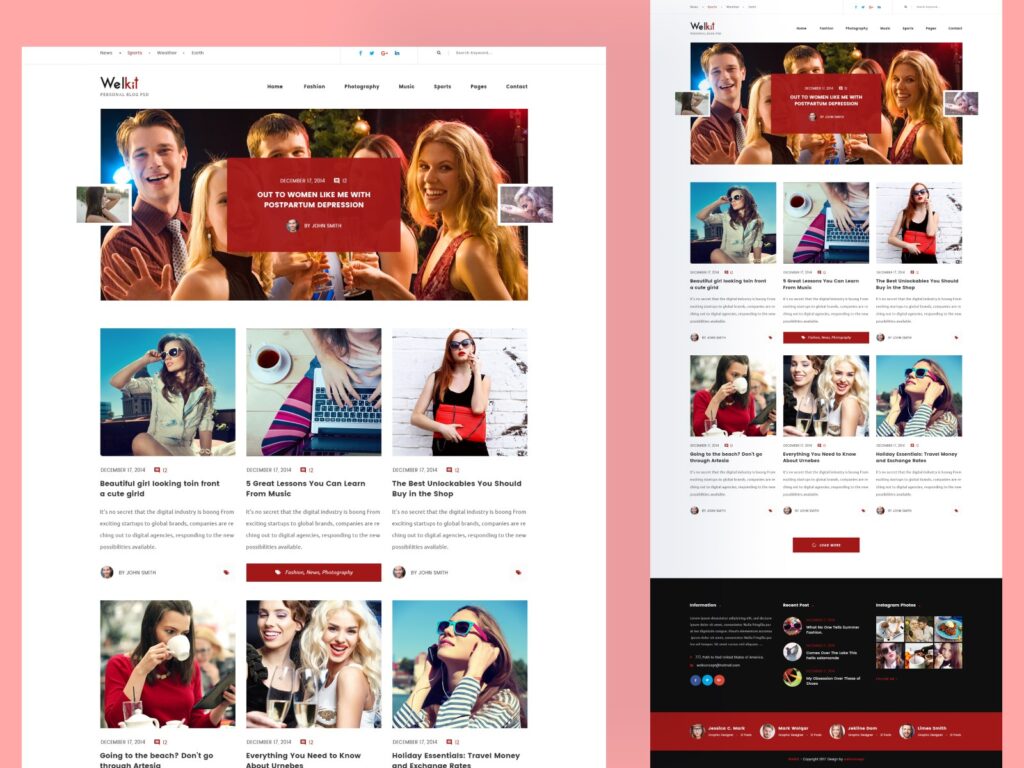This screenshot has height=768, width=1024.
Task: Expand the Instagram Photos widget heading
Action: pyautogui.click(x=896, y=604)
